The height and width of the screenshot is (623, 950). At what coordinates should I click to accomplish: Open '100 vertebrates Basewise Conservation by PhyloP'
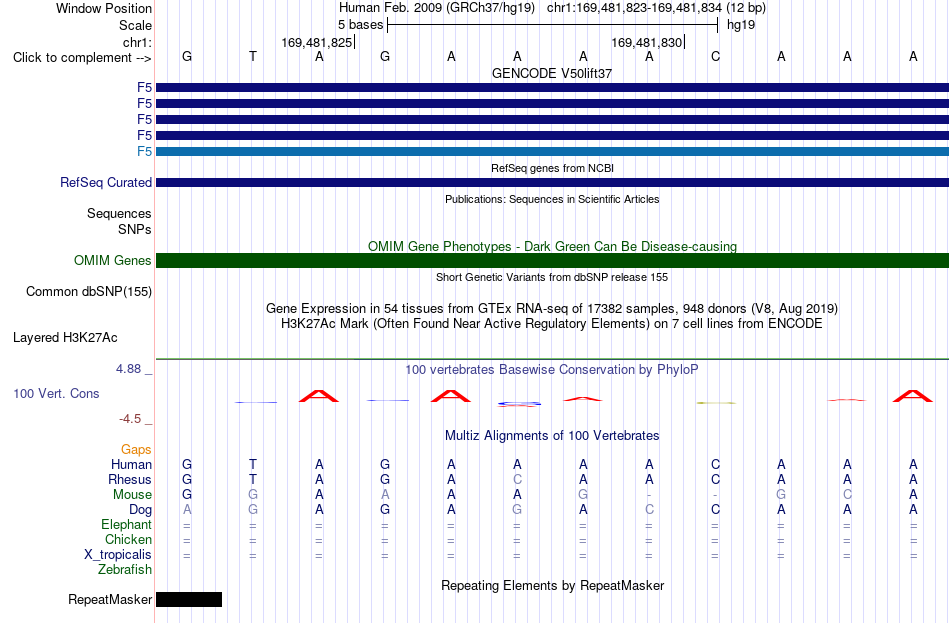point(552,370)
